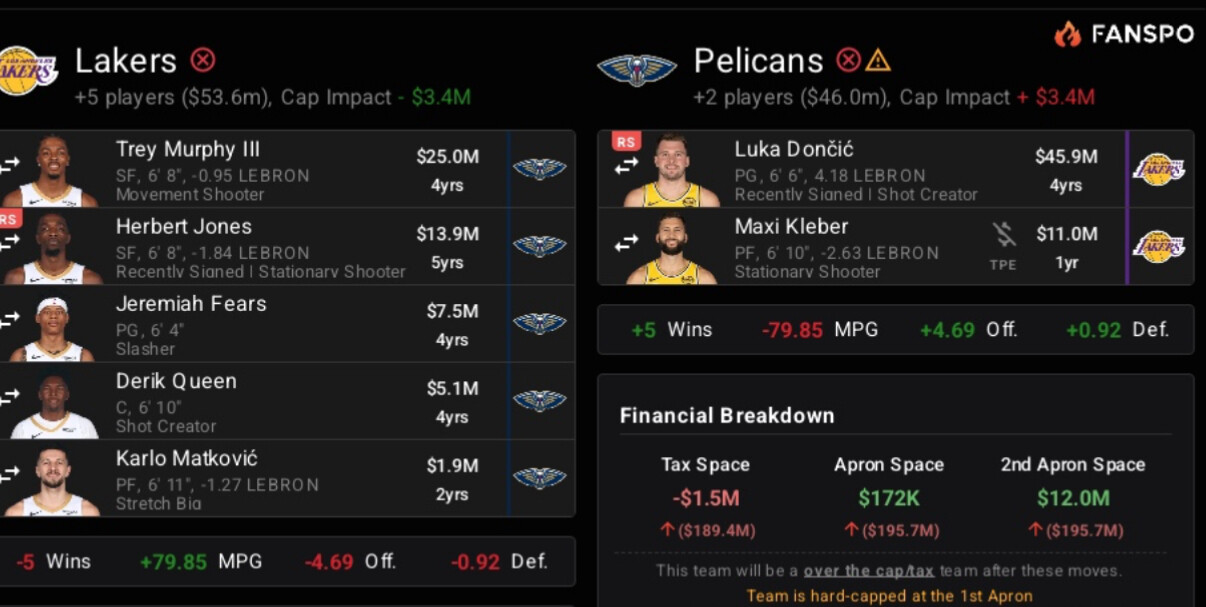Click the yellow warning triangle beside Pelicans
Viewport: 1206px width, 607px height.
coord(877,61)
